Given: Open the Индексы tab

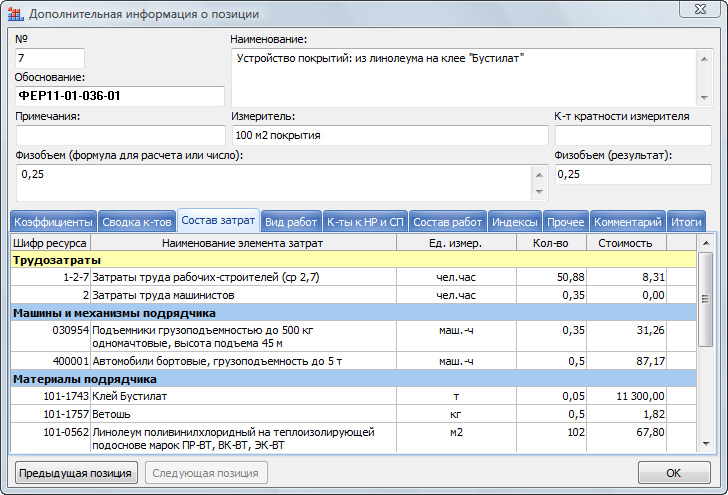Looking at the screenshot, I should pos(516,222).
